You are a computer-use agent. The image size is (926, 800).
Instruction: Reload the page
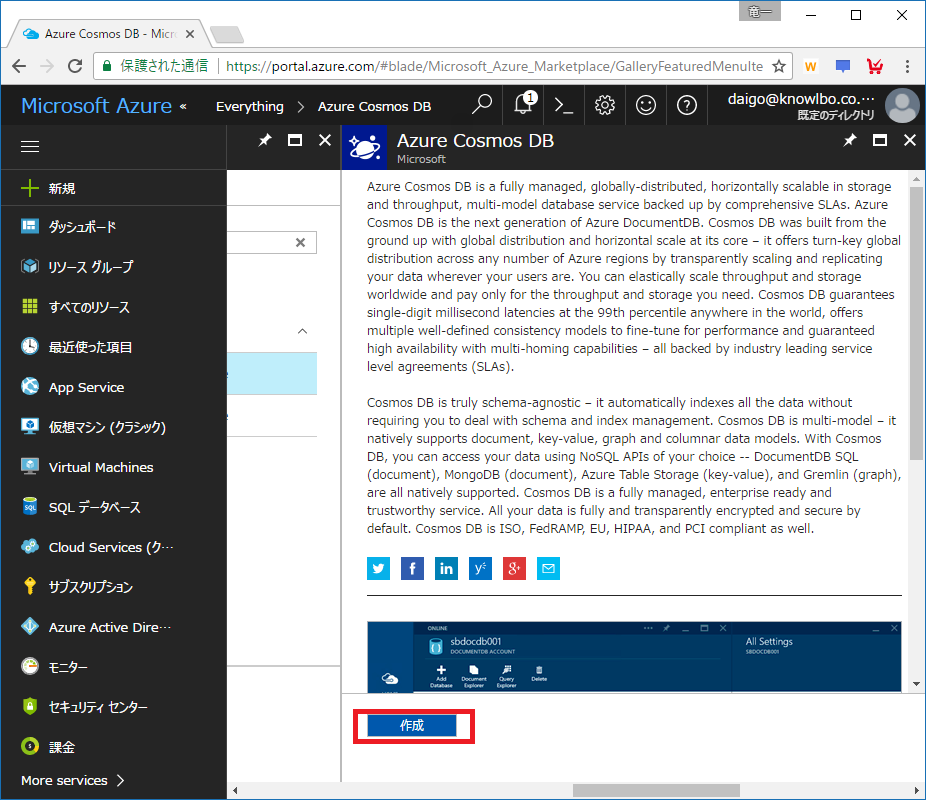[75, 66]
